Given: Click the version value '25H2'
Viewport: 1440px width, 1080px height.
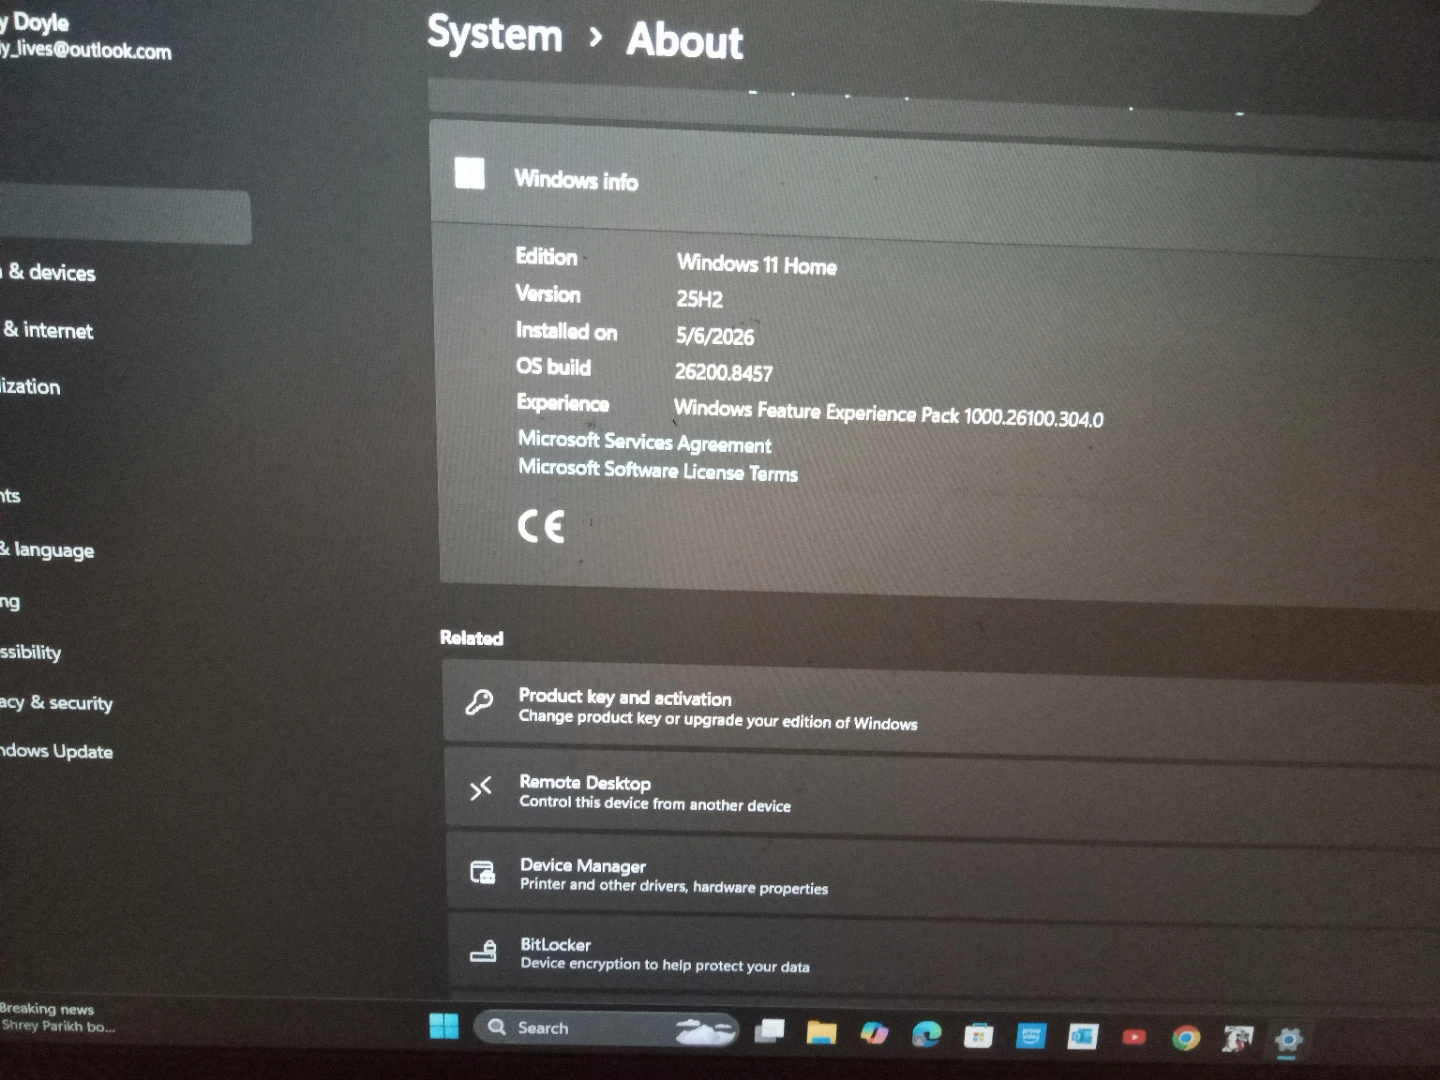Looking at the screenshot, I should (x=699, y=299).
